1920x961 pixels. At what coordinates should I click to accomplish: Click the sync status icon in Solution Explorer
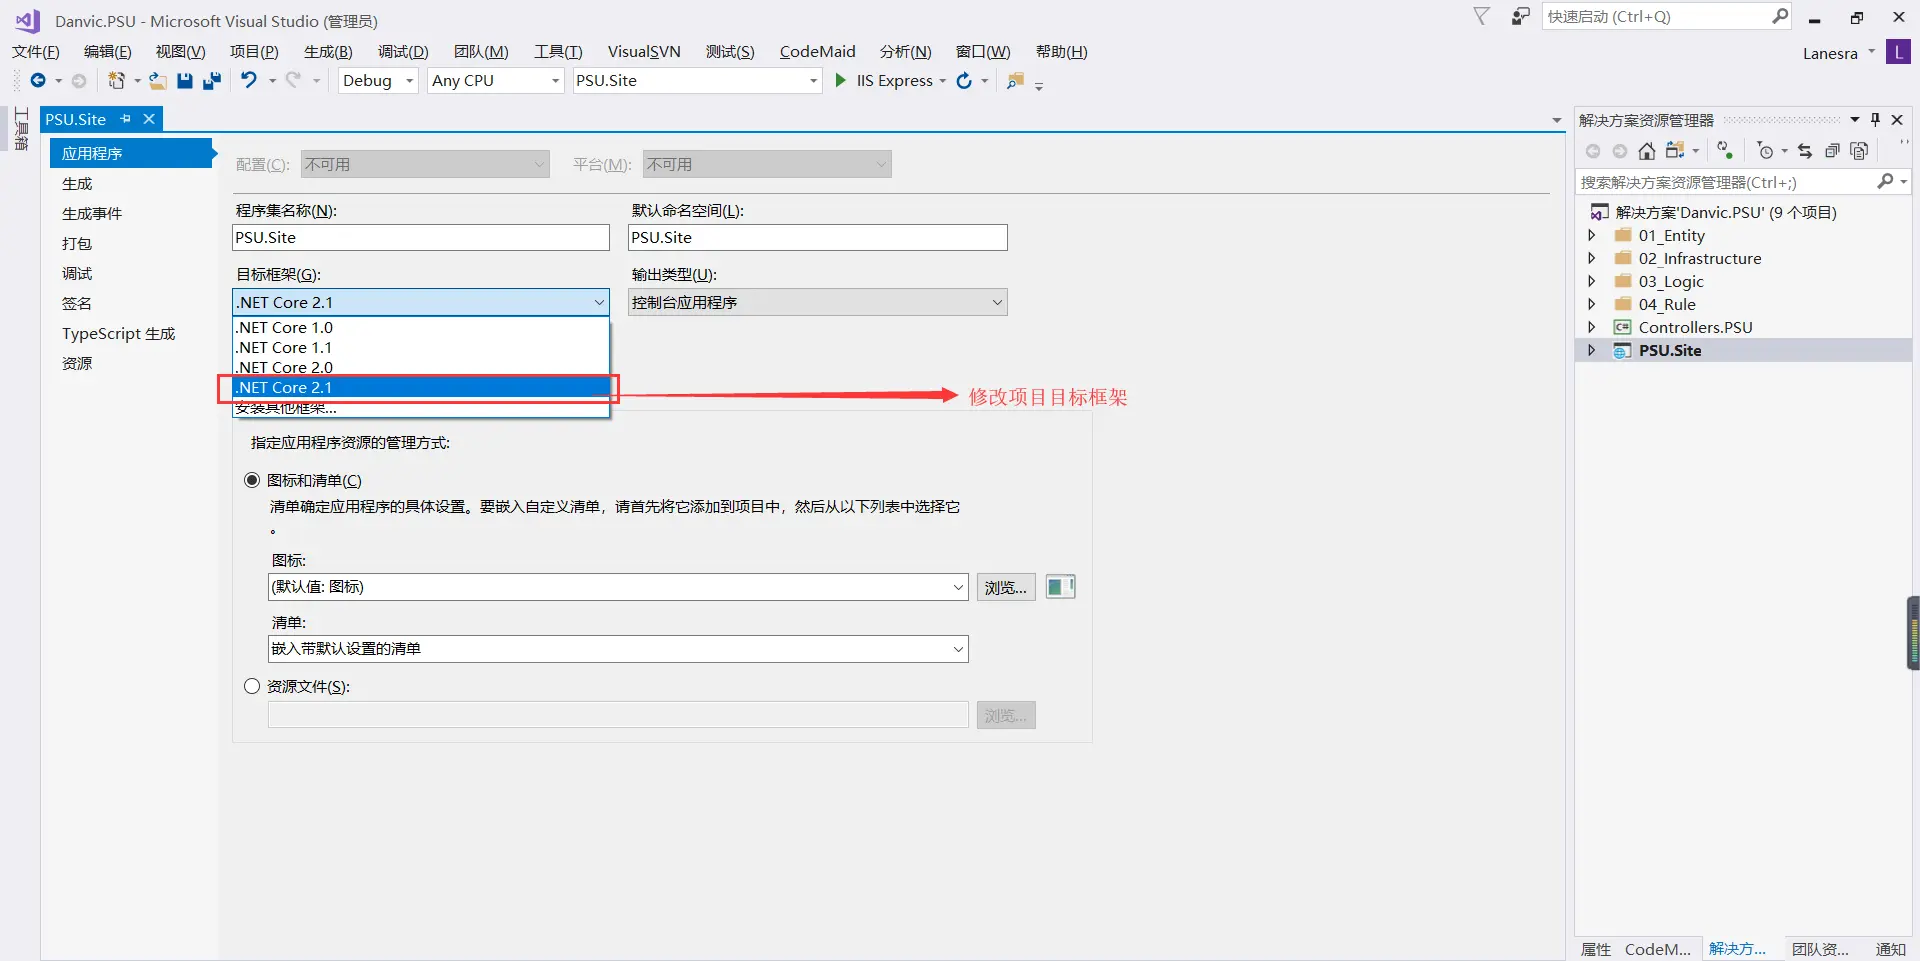click(1725, 151)
